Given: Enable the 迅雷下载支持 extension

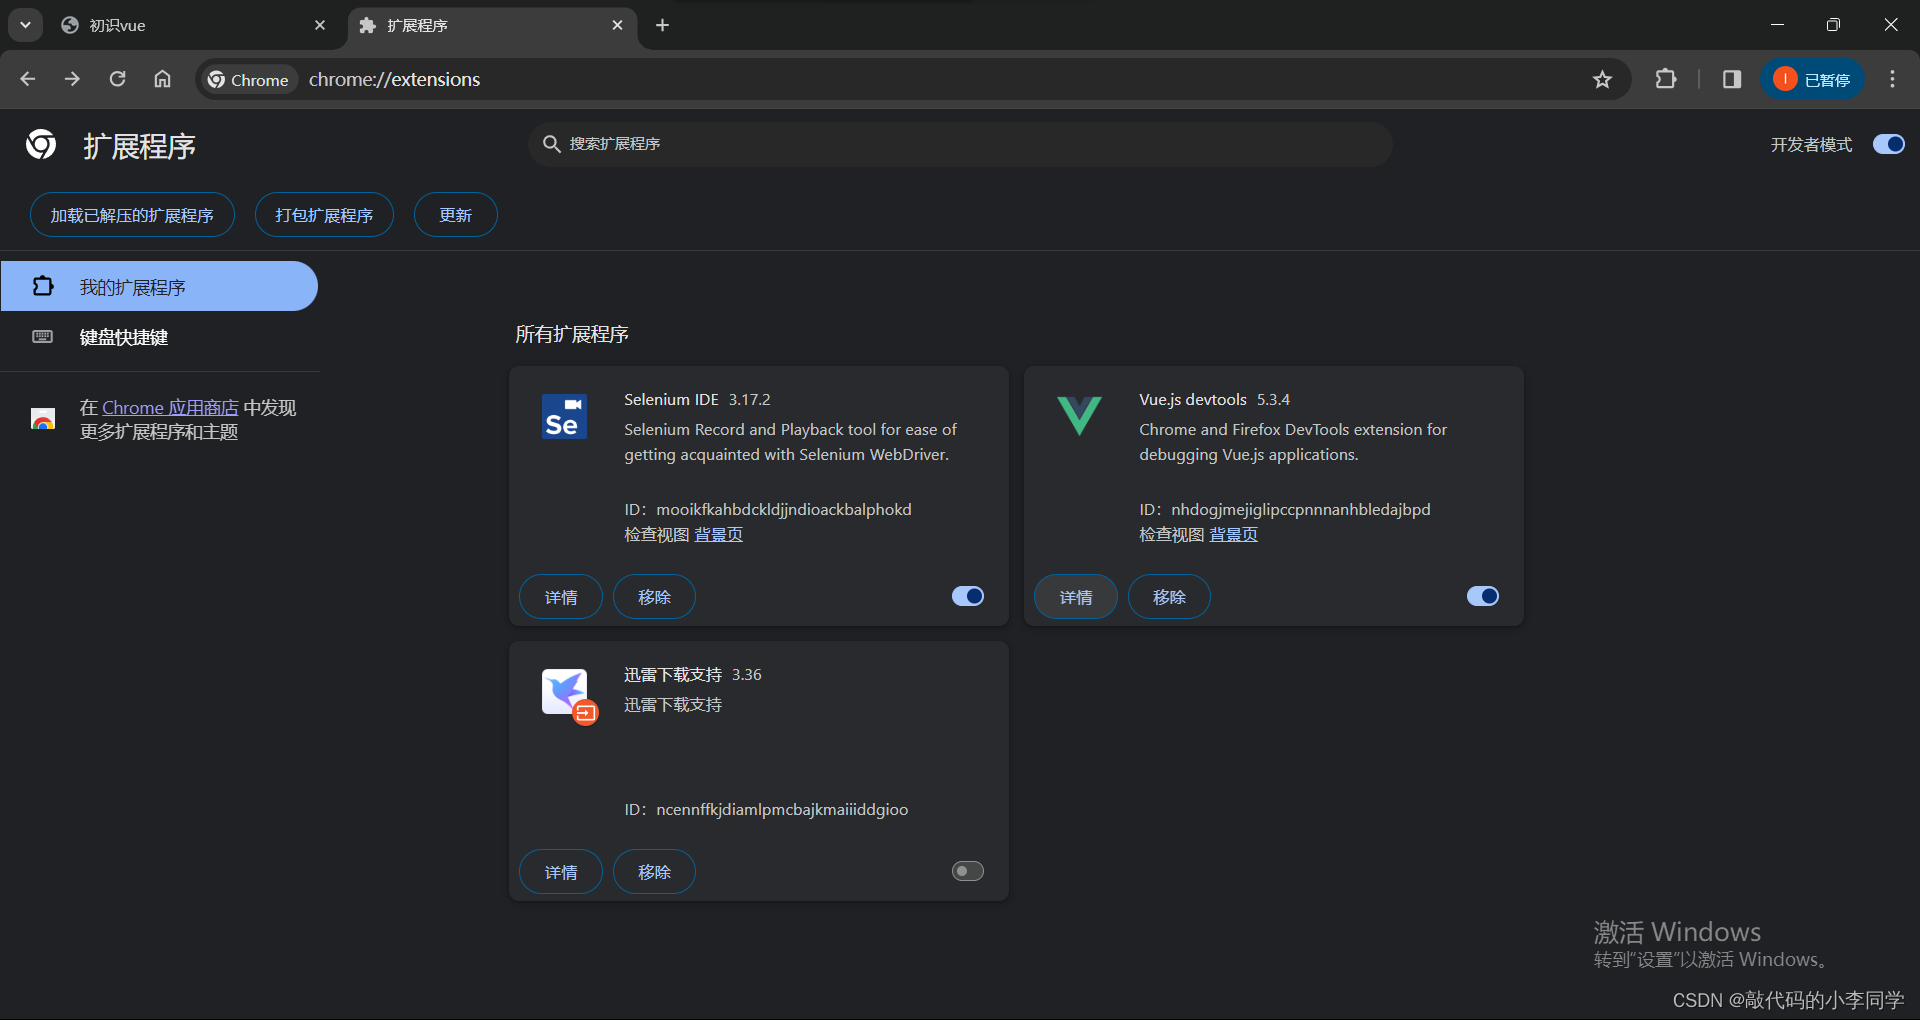Looking at the screenshot, I should (x=967, y=871).
